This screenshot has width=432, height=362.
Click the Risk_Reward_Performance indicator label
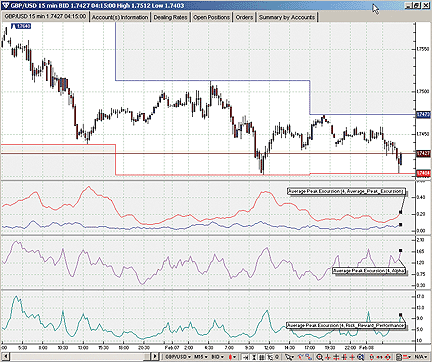tap(346, 325)
